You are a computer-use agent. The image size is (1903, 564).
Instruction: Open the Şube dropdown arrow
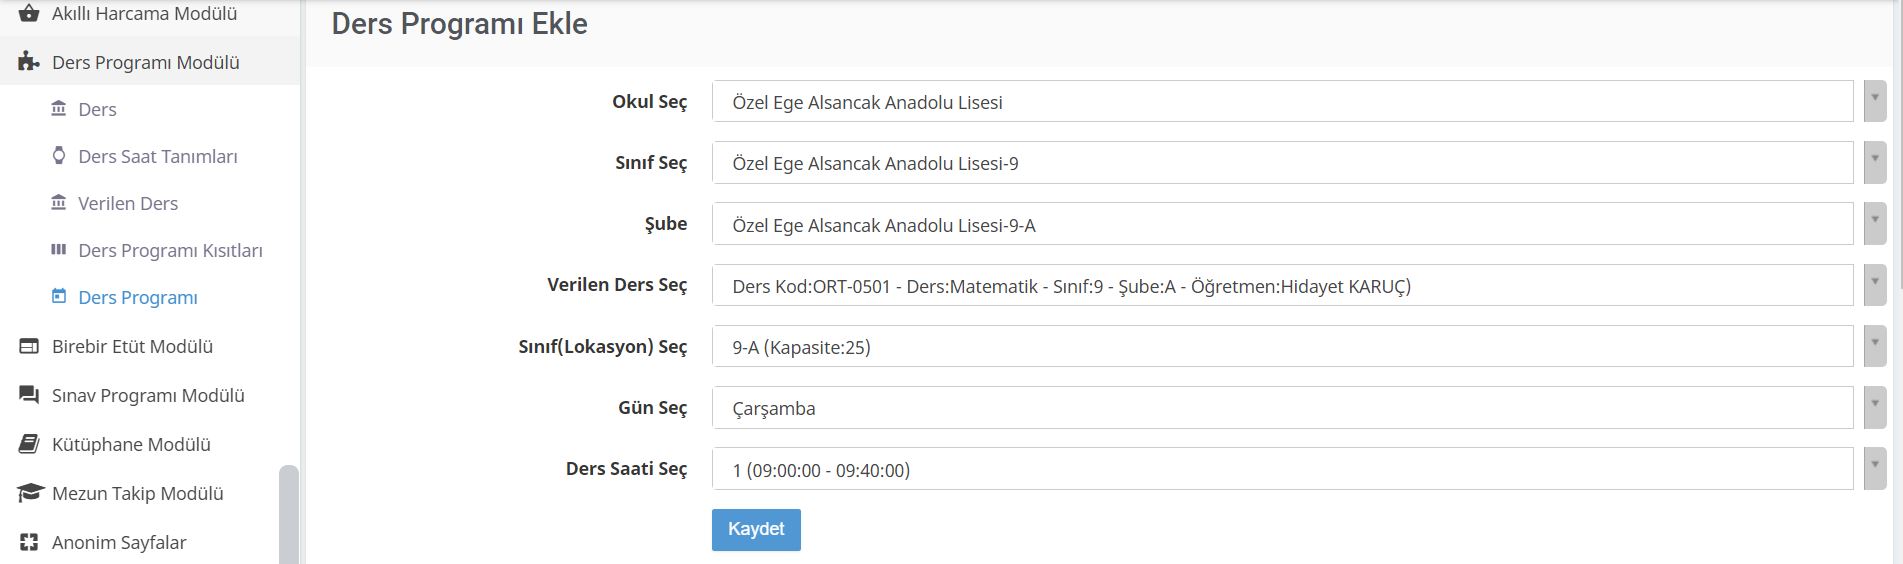1875,224
